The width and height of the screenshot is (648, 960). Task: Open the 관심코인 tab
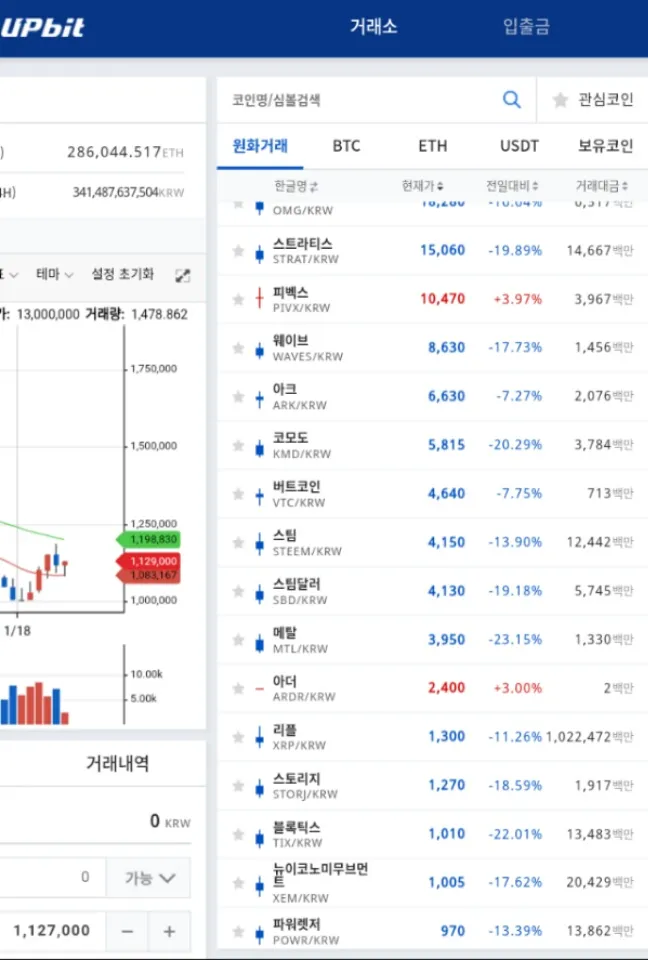click(593, 100)
